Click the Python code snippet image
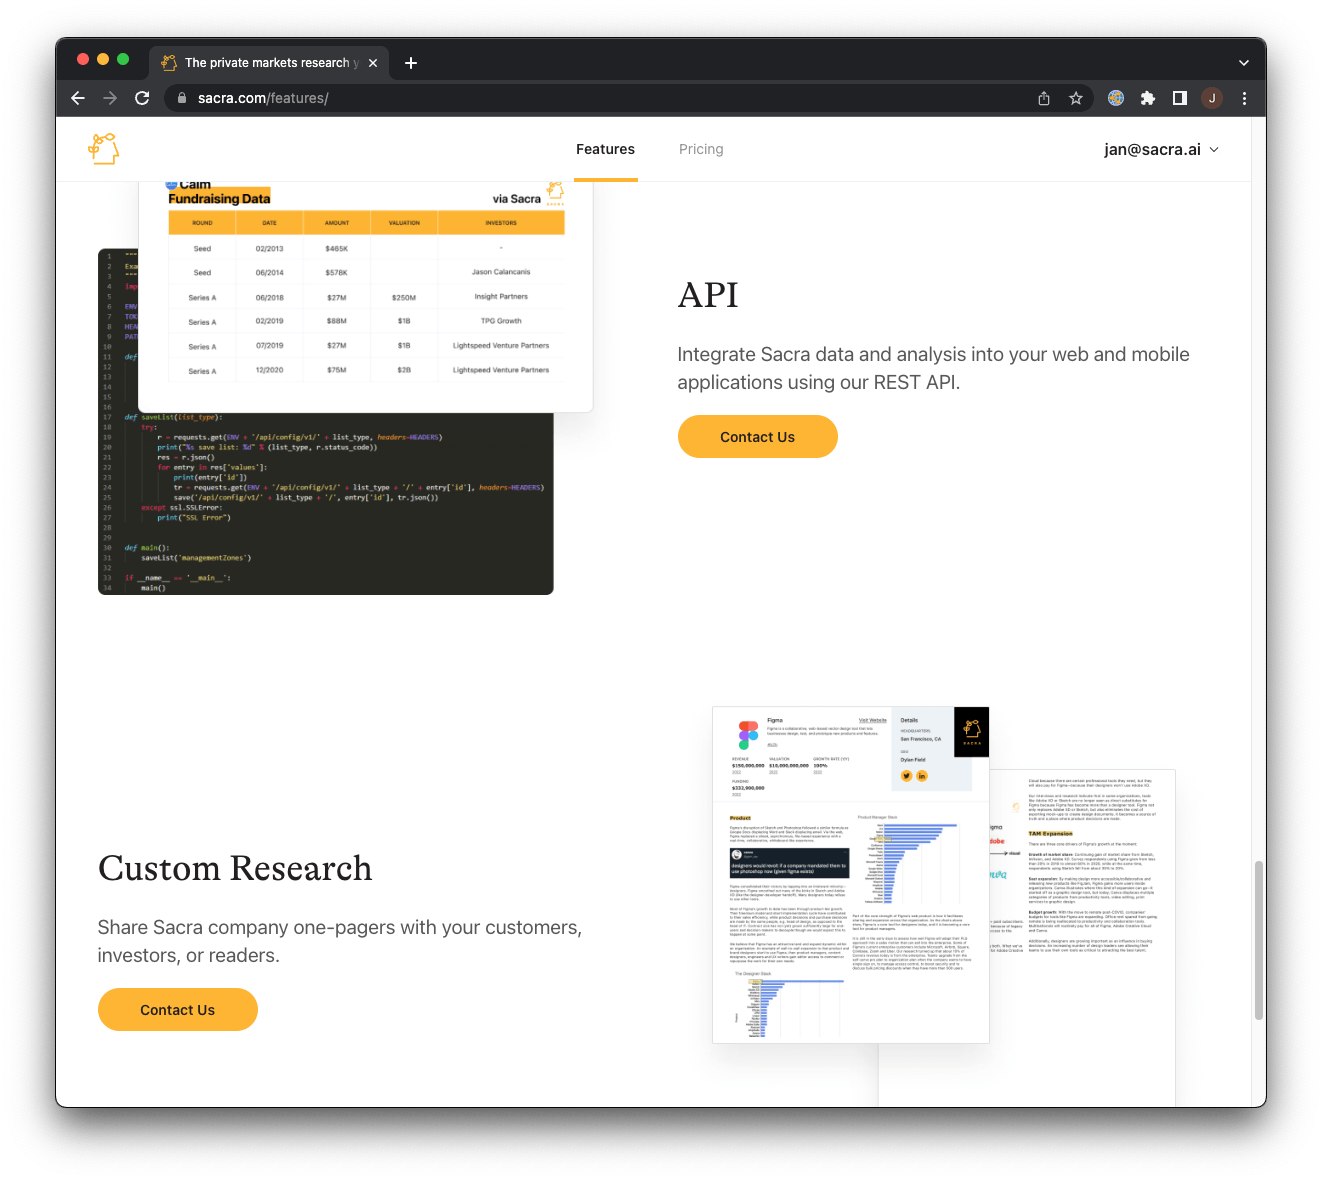The image size is (1322, 1181). click(x=325, y=504)
